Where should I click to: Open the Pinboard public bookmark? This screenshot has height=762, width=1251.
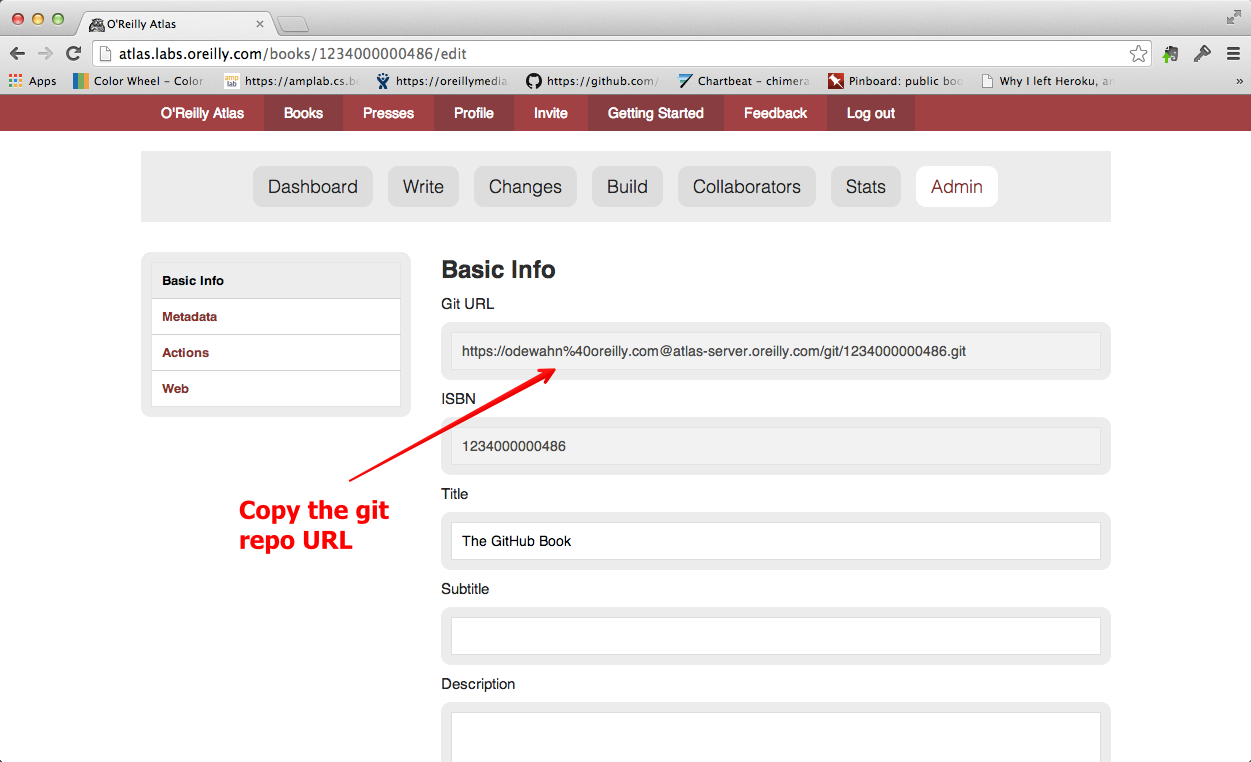[895, 81]
